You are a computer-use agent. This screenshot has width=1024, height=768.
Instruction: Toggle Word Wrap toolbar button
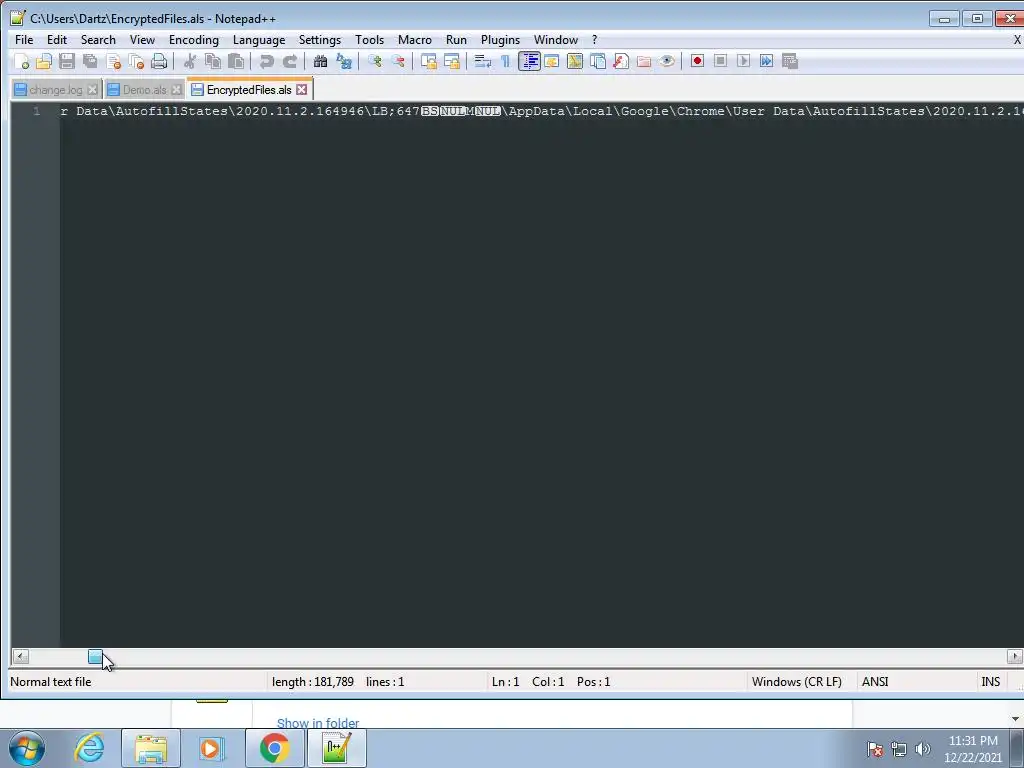(x=483, y=61)
